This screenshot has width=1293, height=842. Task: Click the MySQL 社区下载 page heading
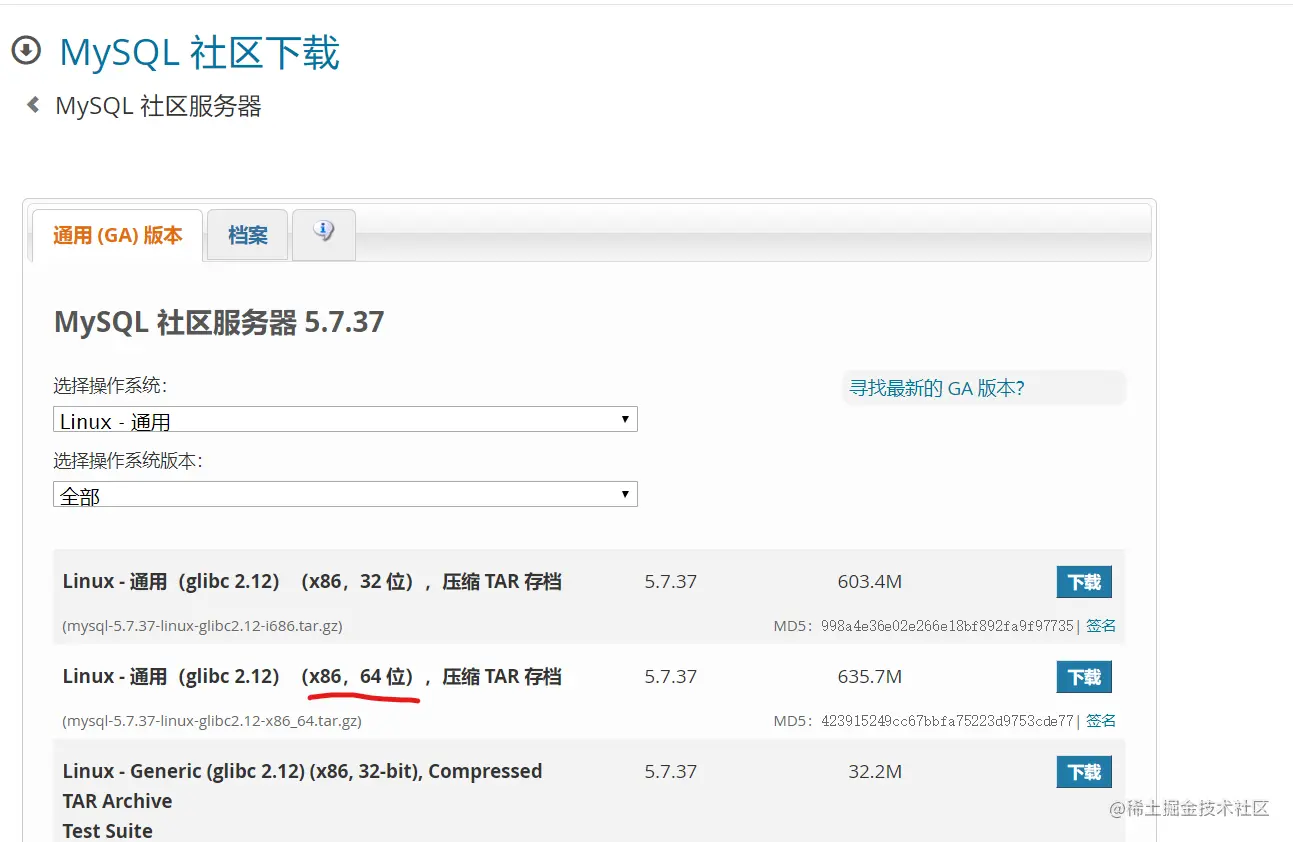point(200,52)
